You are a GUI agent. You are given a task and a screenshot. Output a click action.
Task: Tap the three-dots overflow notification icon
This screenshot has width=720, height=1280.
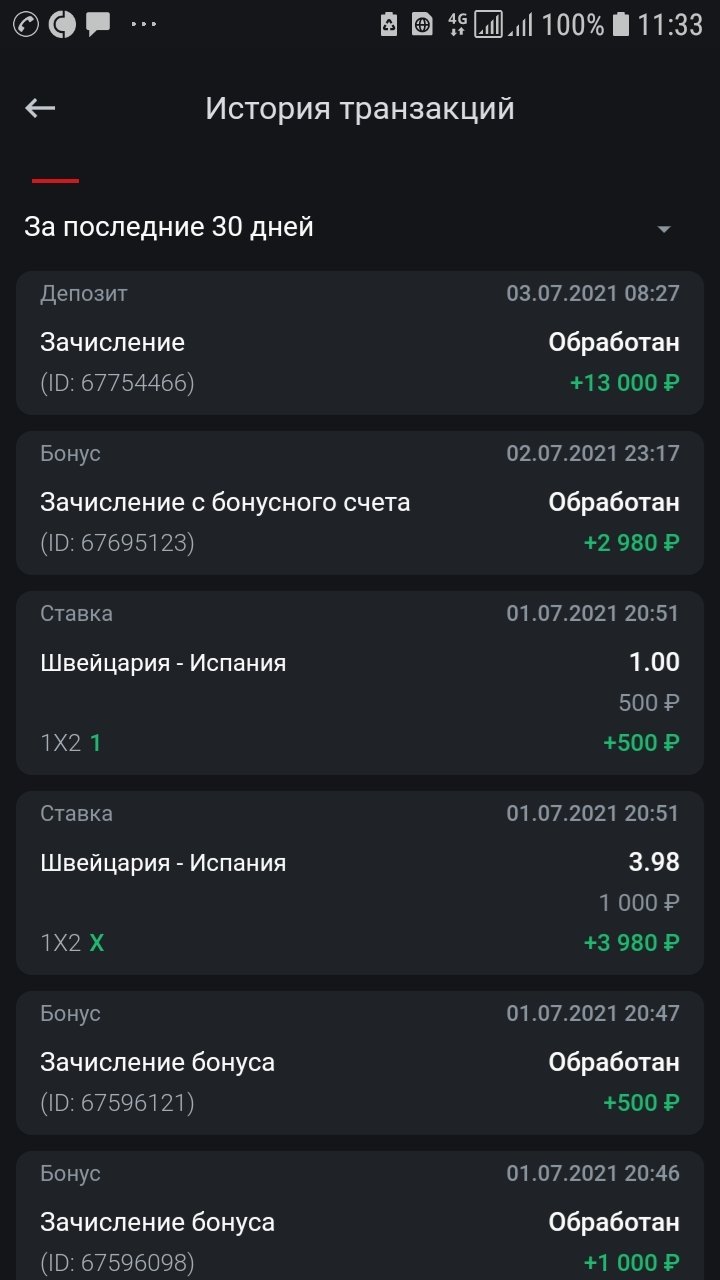coord(144,24)
